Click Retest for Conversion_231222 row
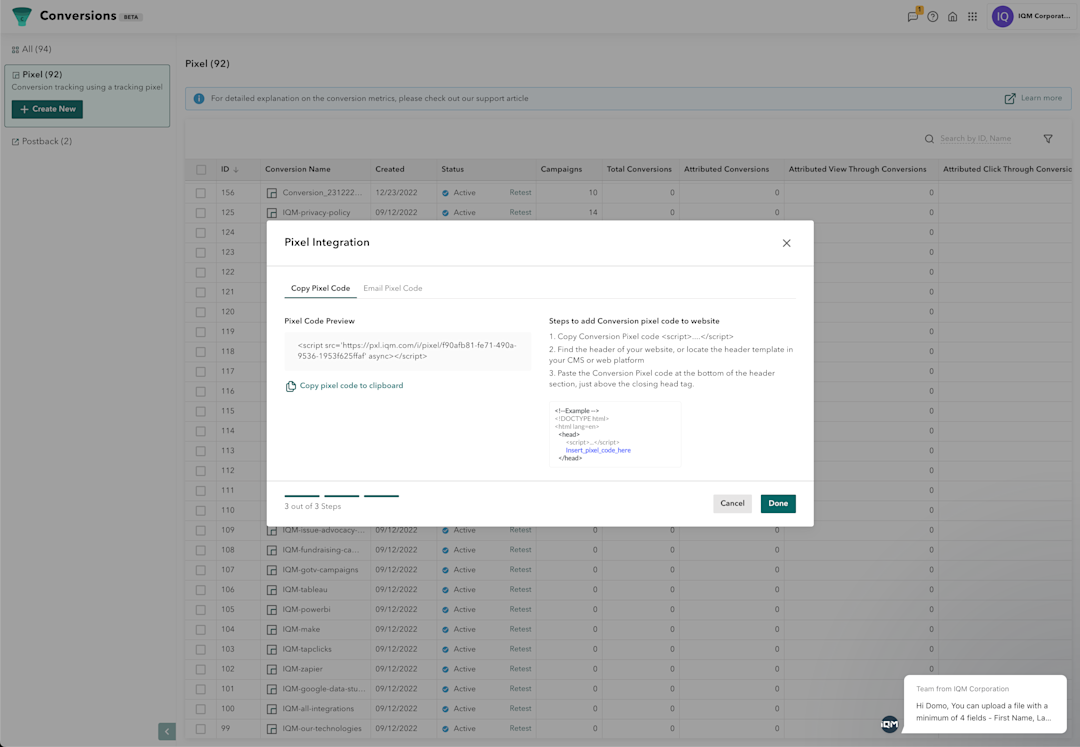Viewport: 1080px width, 747px height. (520, 193)
